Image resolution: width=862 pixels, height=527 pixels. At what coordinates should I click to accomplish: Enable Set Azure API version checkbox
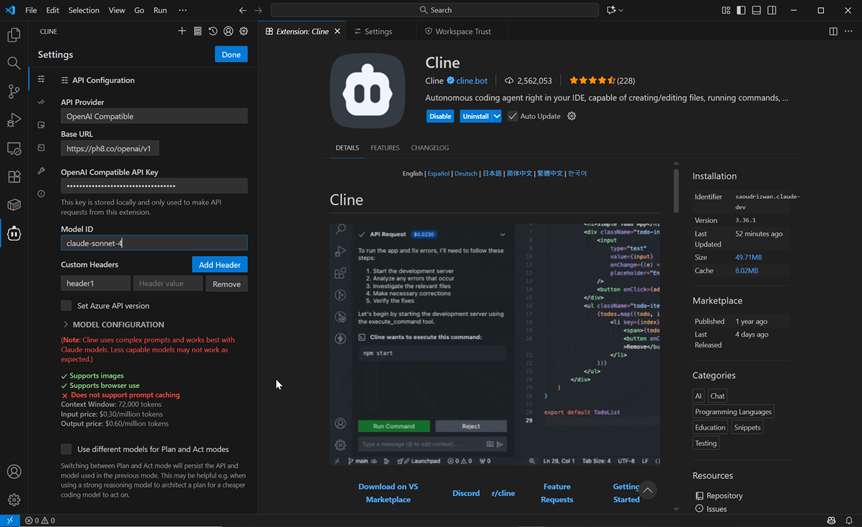(66, 306)
